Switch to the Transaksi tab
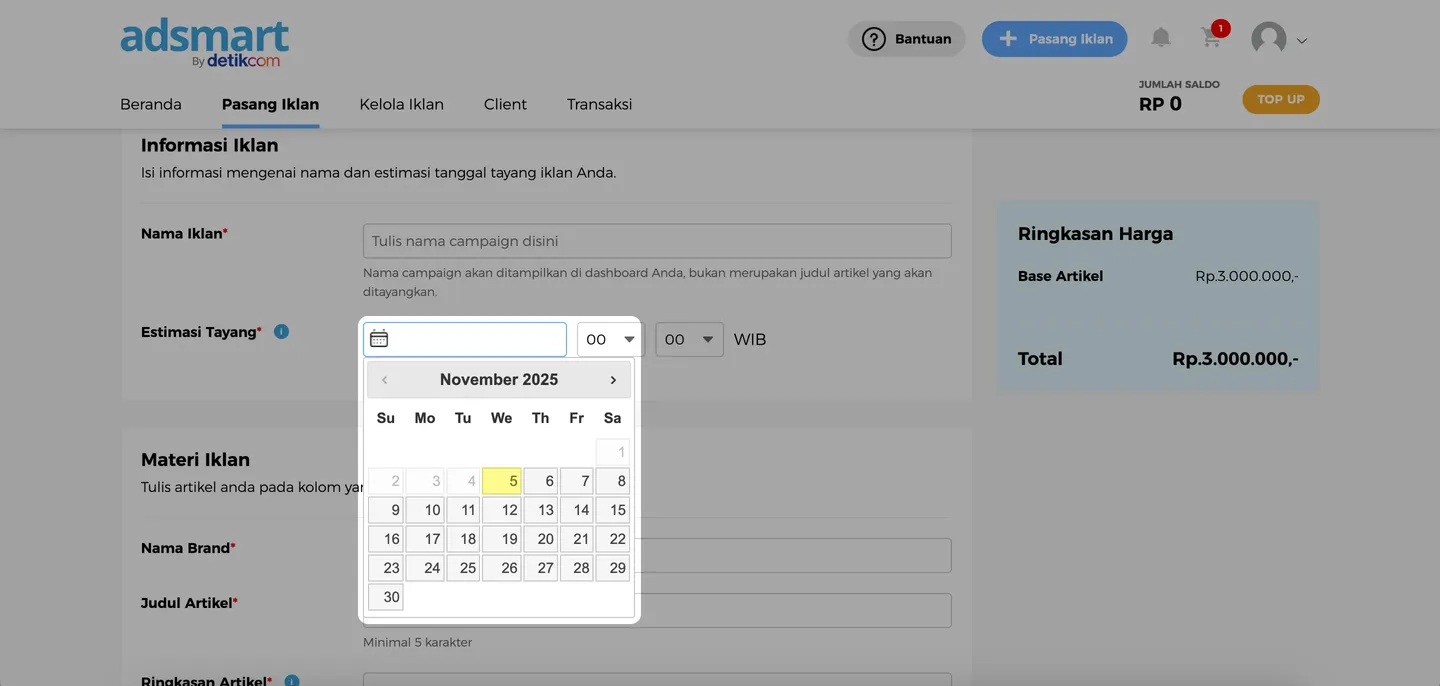Viewport: 1440px width, 686px height. click(599, 104)
